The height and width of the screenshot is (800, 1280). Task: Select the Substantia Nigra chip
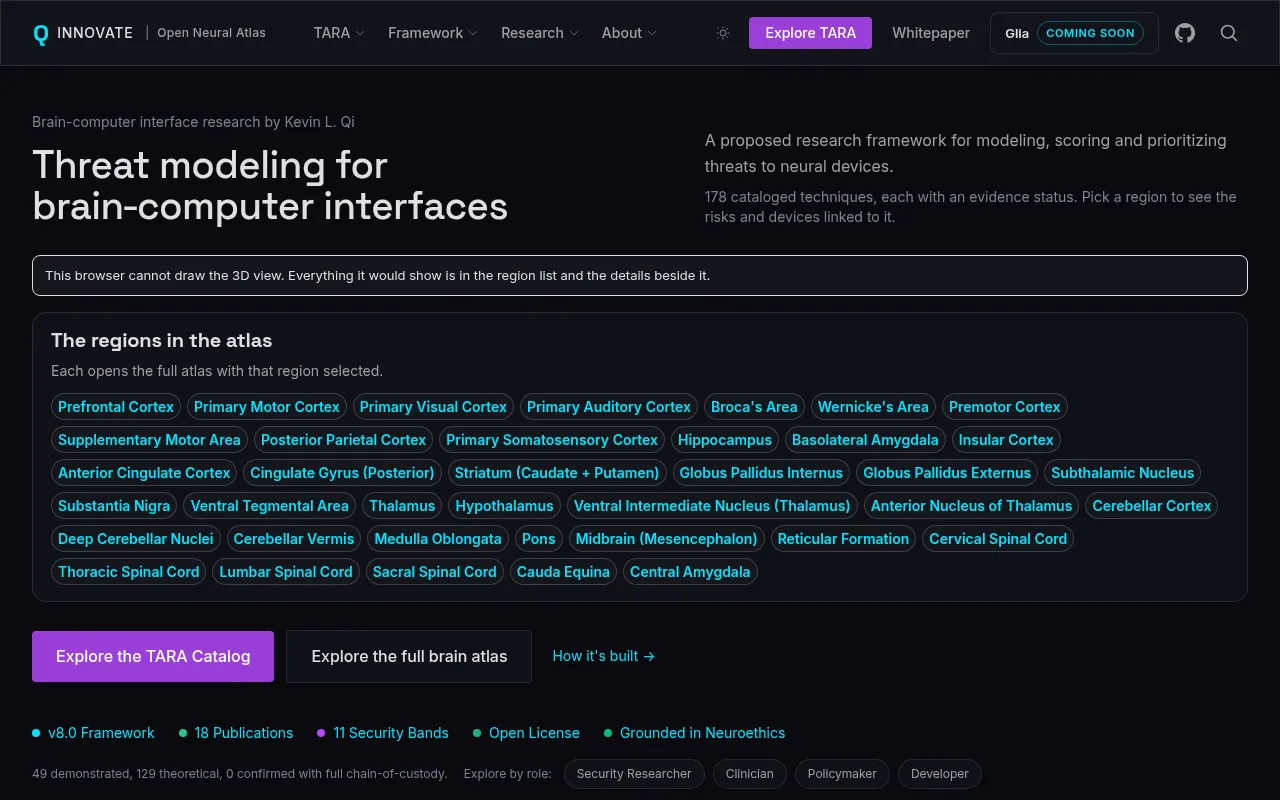tap(114, 506)
